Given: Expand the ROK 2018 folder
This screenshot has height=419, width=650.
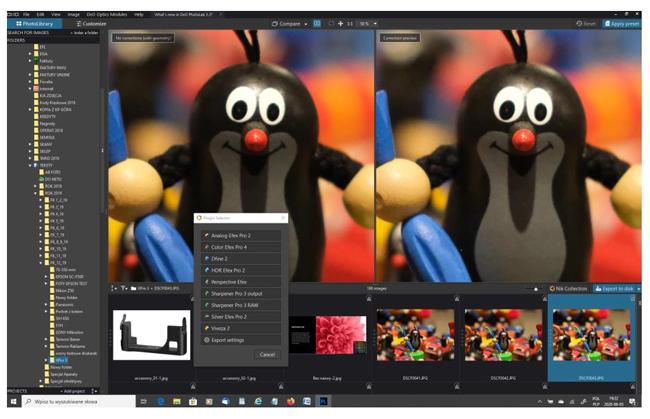Looking at the screenshot, I should (x=36, y=186).
